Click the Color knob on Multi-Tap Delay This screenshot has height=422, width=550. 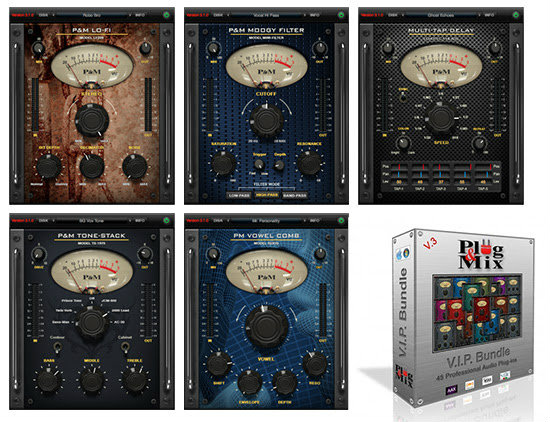point(403,143)
